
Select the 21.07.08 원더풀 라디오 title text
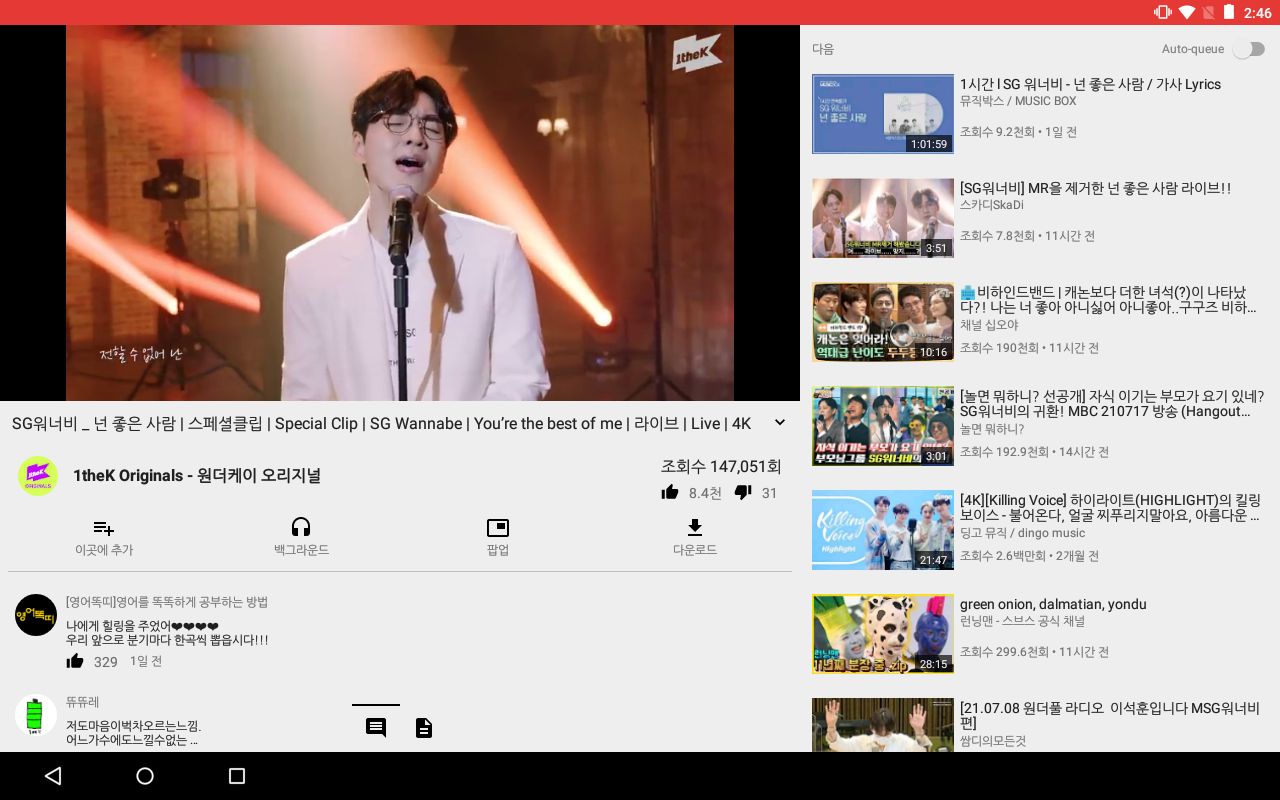point(1110,715)
